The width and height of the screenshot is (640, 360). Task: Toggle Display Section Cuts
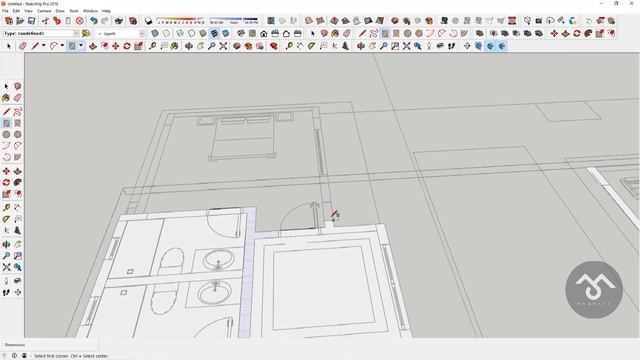pyautogui.click(x=490, y=46)
